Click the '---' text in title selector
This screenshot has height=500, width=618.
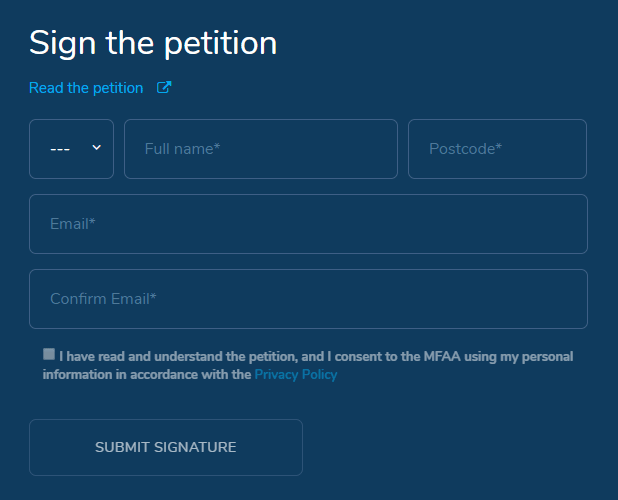(x=60, y=149)
